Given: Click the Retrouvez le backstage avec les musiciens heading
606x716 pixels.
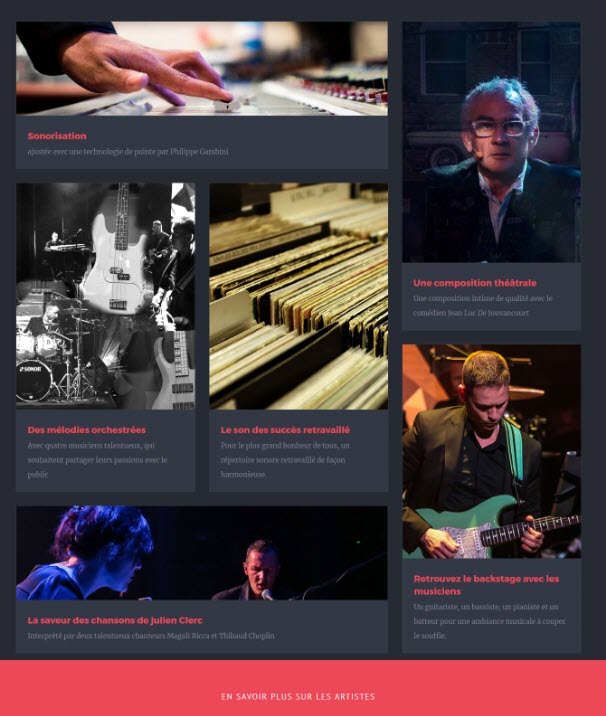Looking at the screenshot, I should 486,585.
